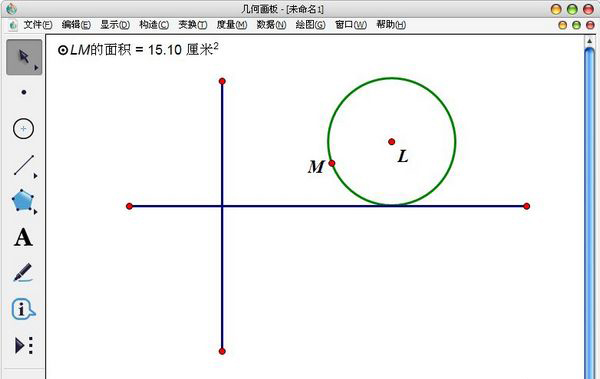The width and height of the screenshot is (600, 379).
Task: Open the 文件(F) menu
Action: [x=38, y=25]
